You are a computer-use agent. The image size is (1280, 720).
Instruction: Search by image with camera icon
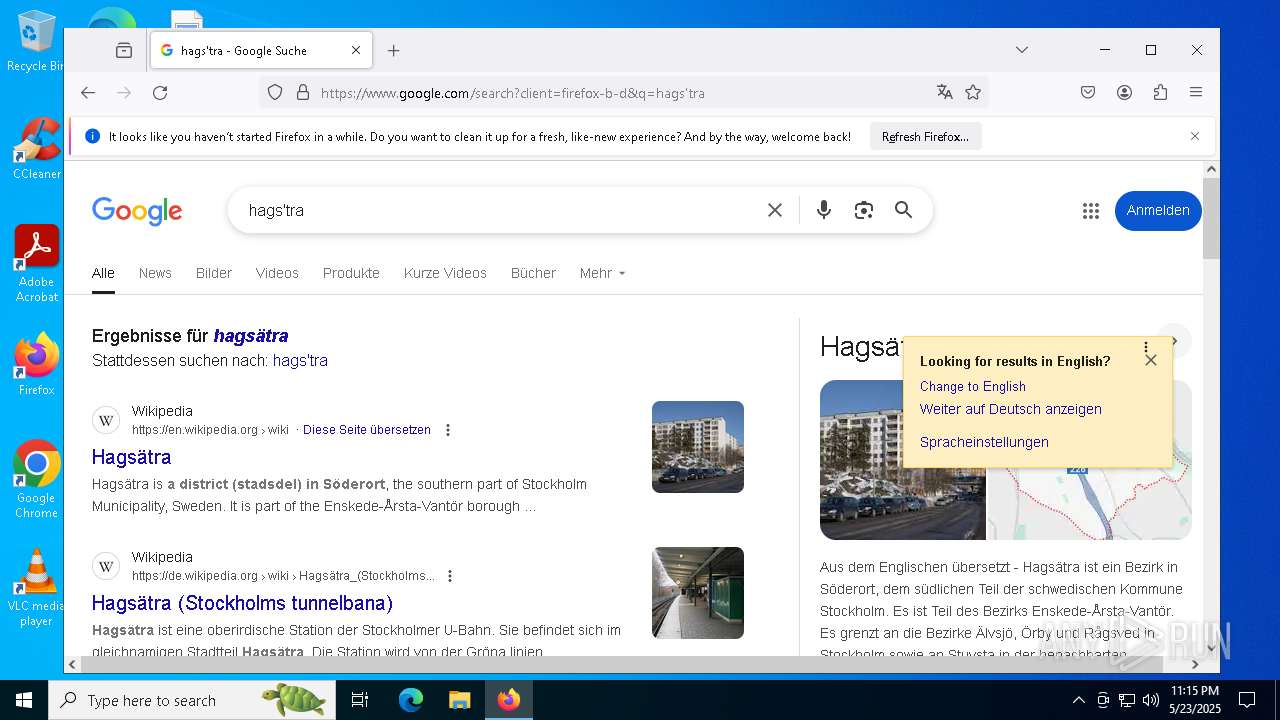[x=864, y=210]
